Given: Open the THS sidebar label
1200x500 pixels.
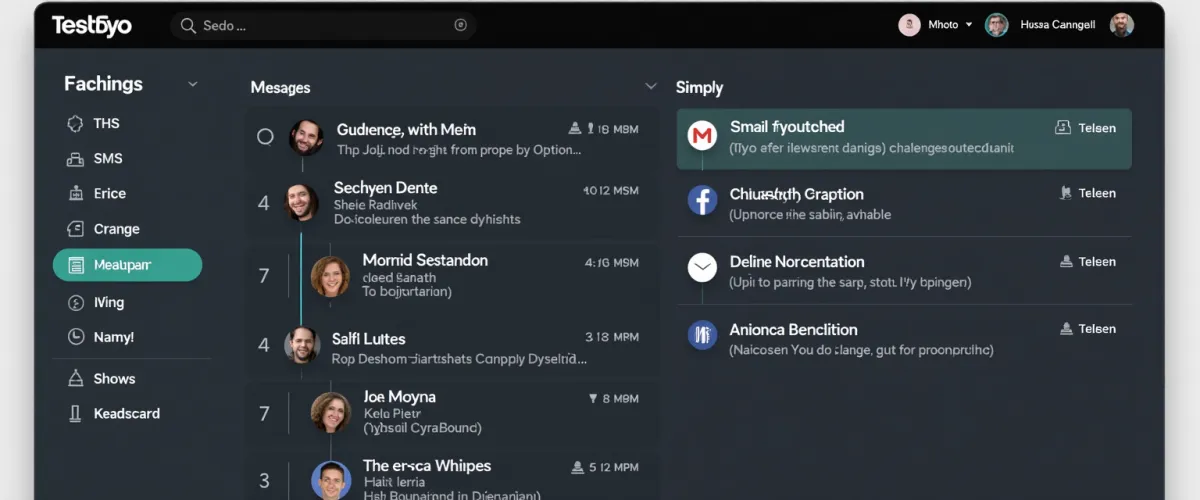Looking at the screenshot, I should point(106,123).
